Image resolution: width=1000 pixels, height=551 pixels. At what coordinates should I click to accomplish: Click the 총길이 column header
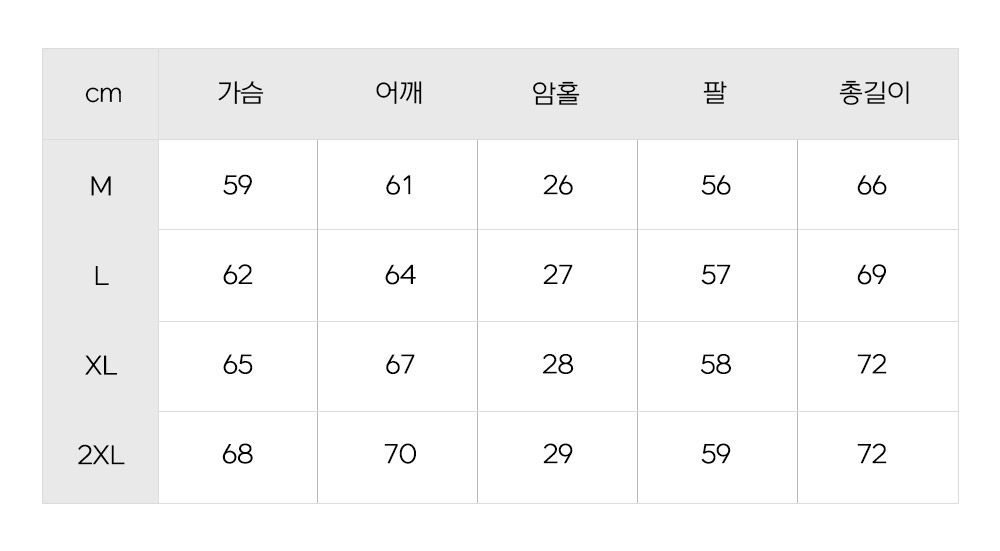[x=875, y=94]
